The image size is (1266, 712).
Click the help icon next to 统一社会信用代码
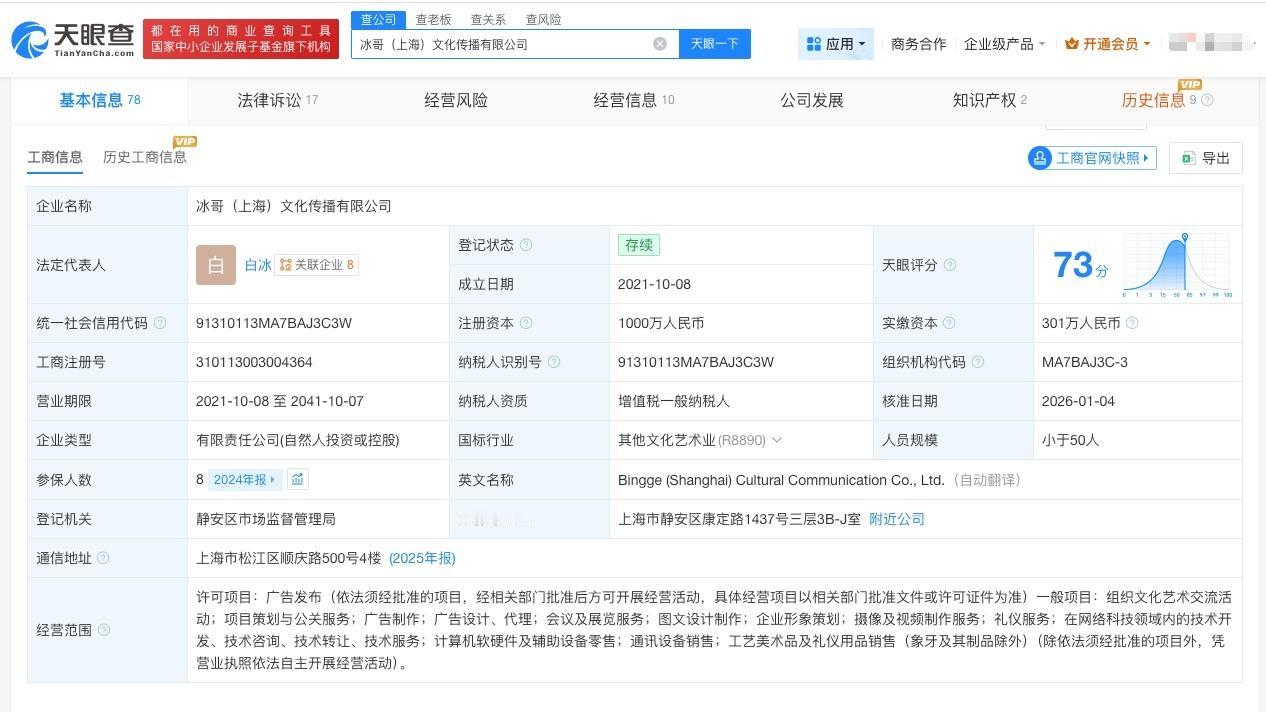click(x=160, y=323)
